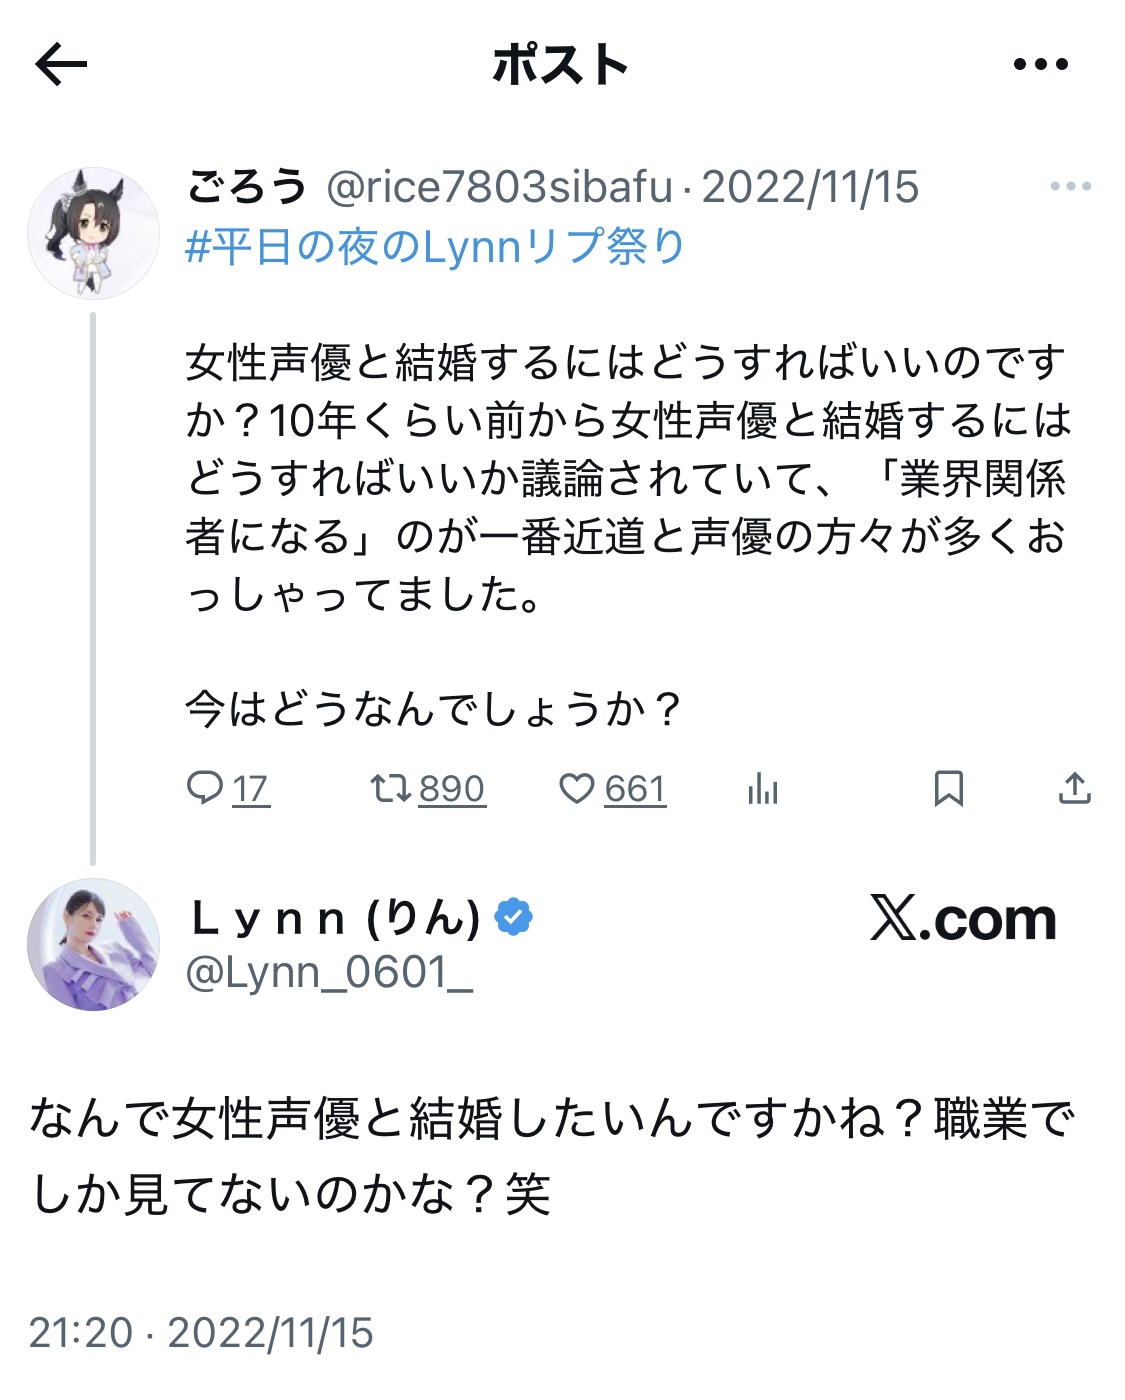Click the @Lynn_0601_ handle
The width and height of the screenshot is (1125, 1400).
click(x=329, y=972)
